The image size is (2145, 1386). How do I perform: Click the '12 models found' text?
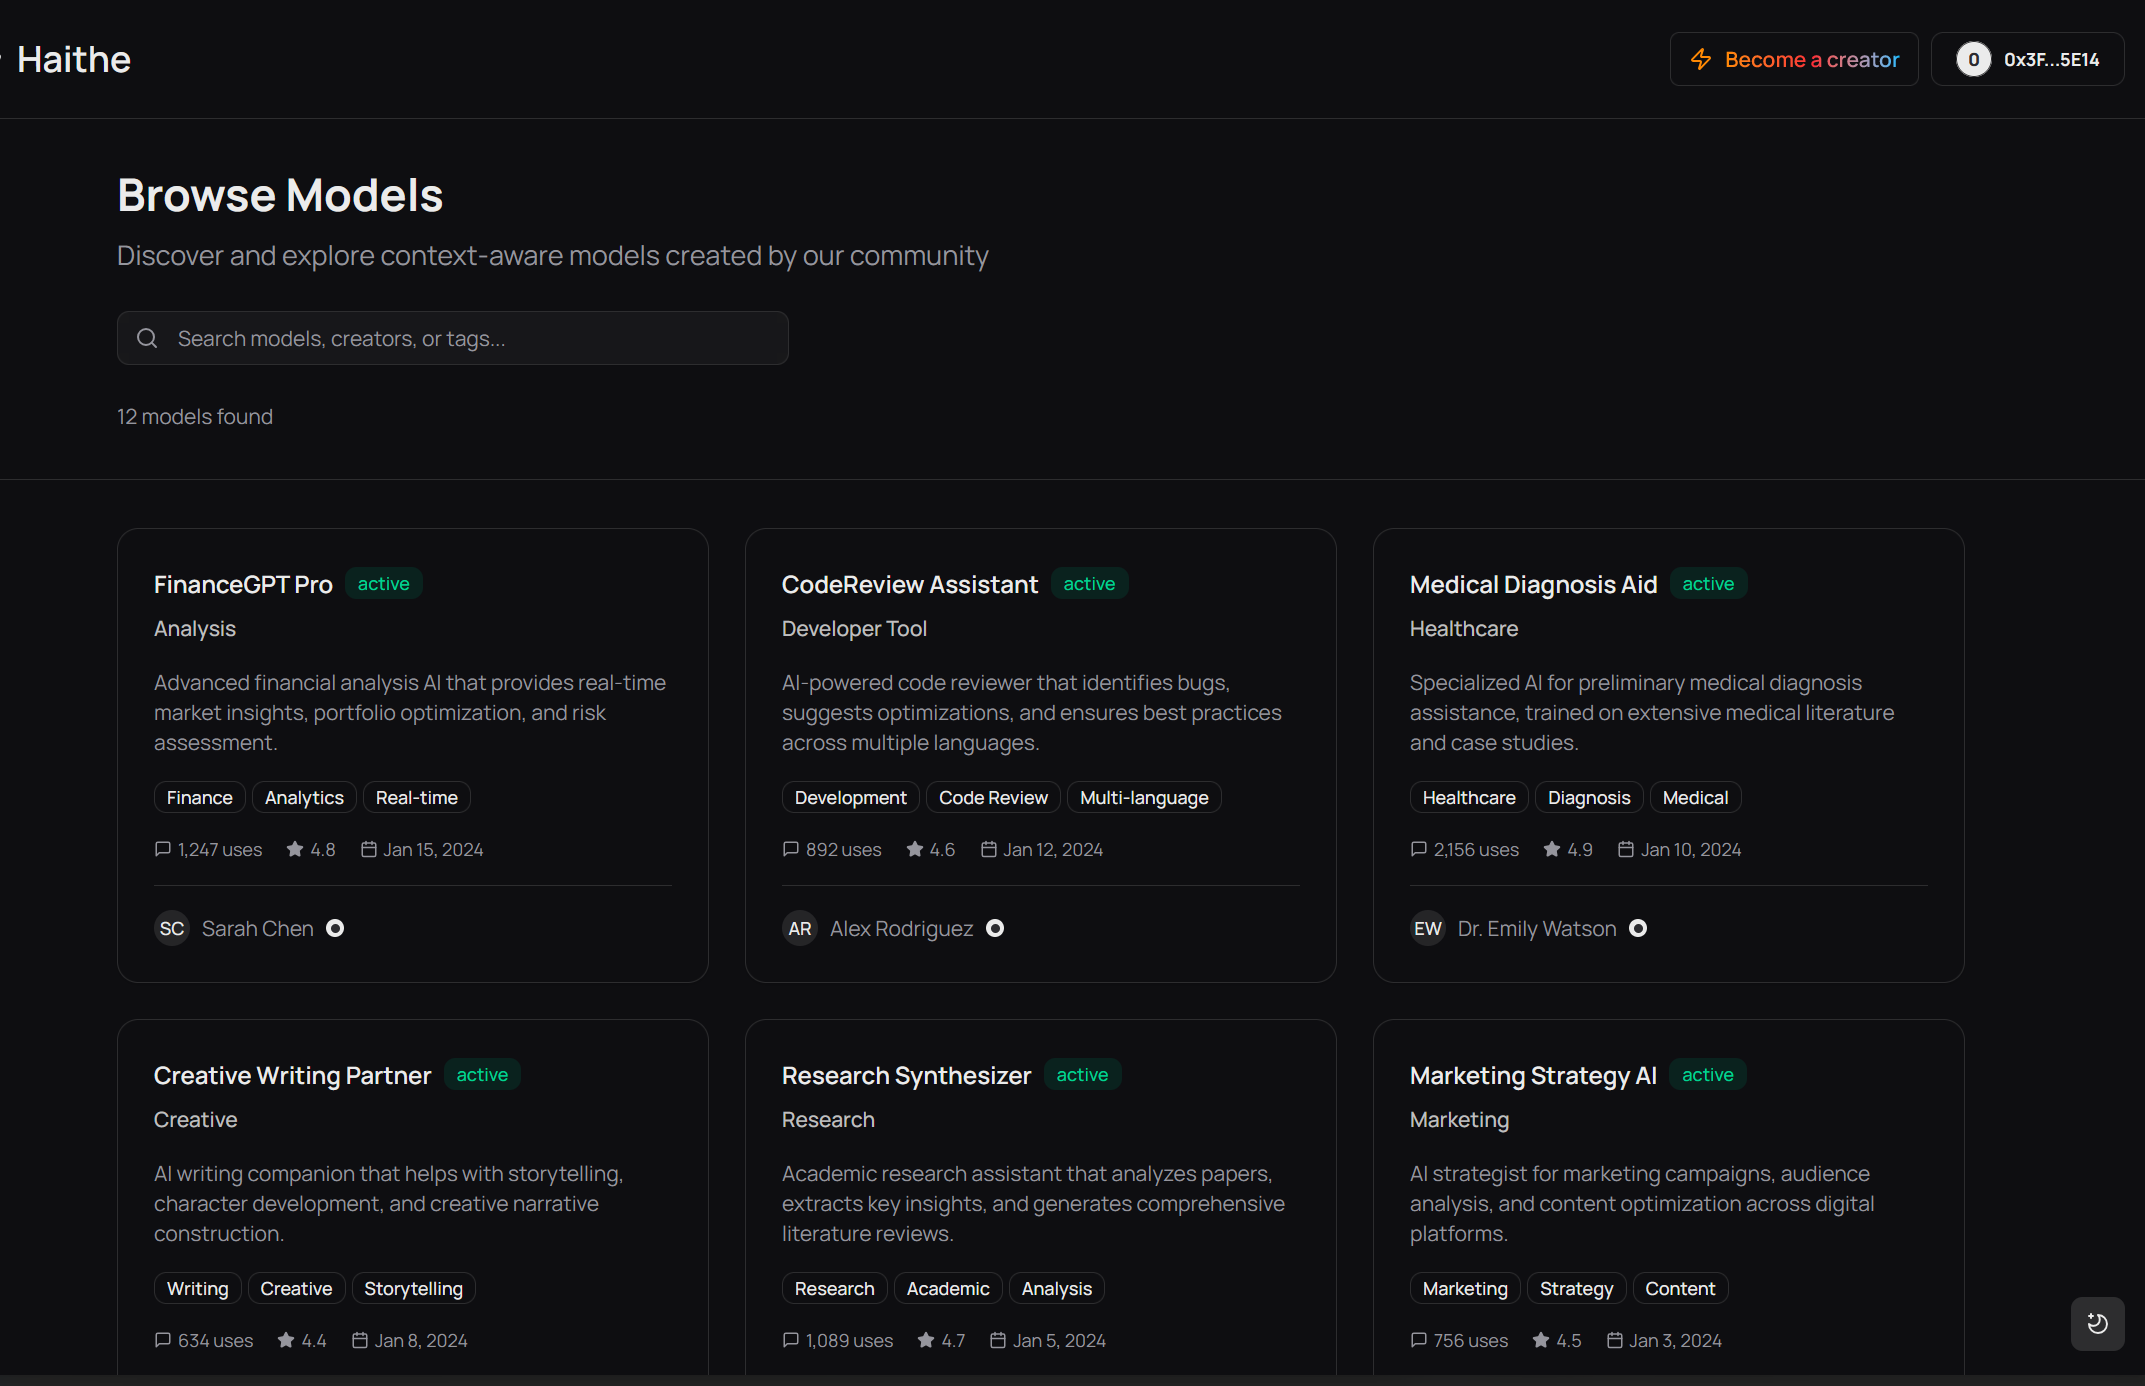pos(195,416)
